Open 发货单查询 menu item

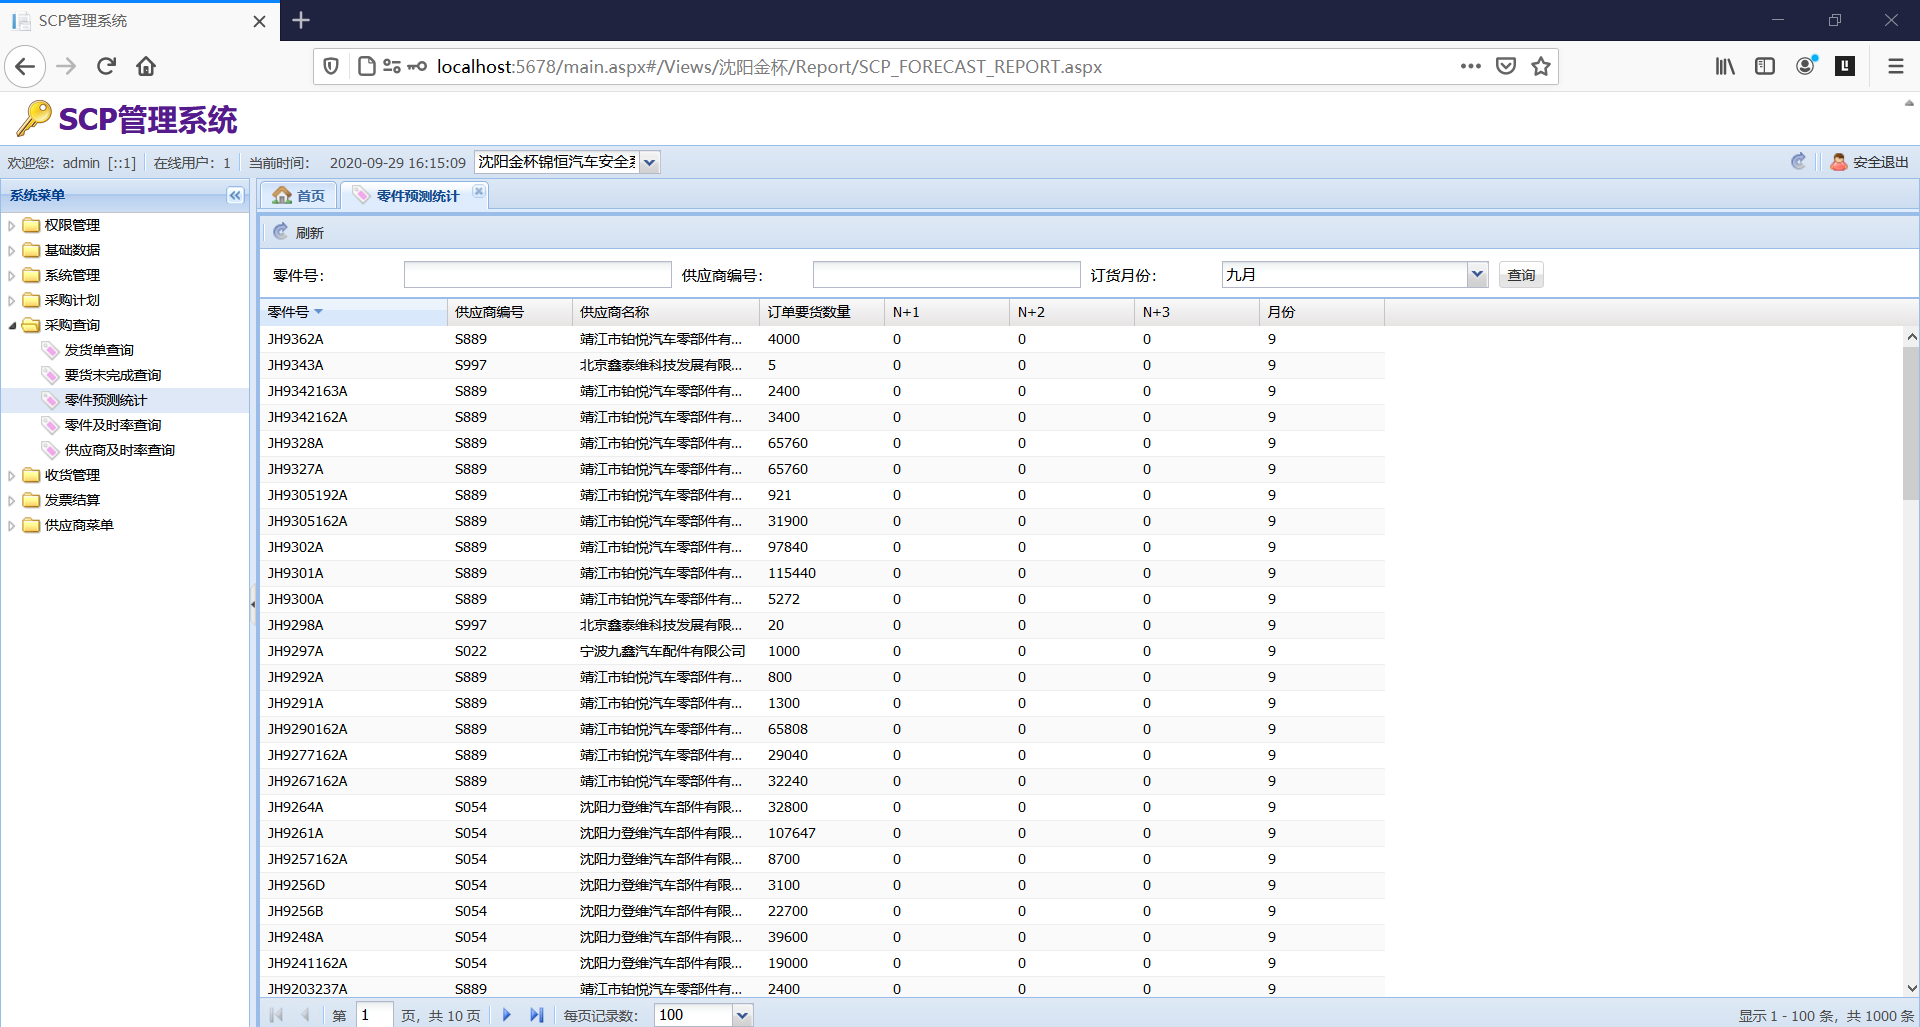click(x=99, y=350)
